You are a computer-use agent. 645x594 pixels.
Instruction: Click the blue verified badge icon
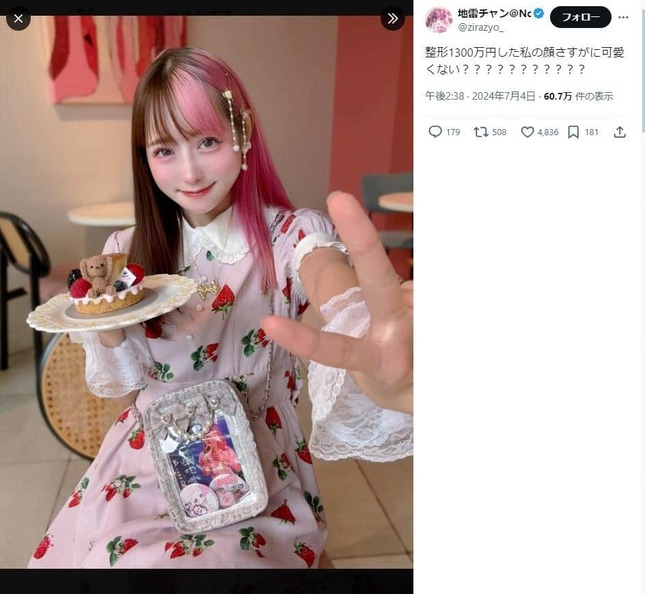(x=539, y=14)
